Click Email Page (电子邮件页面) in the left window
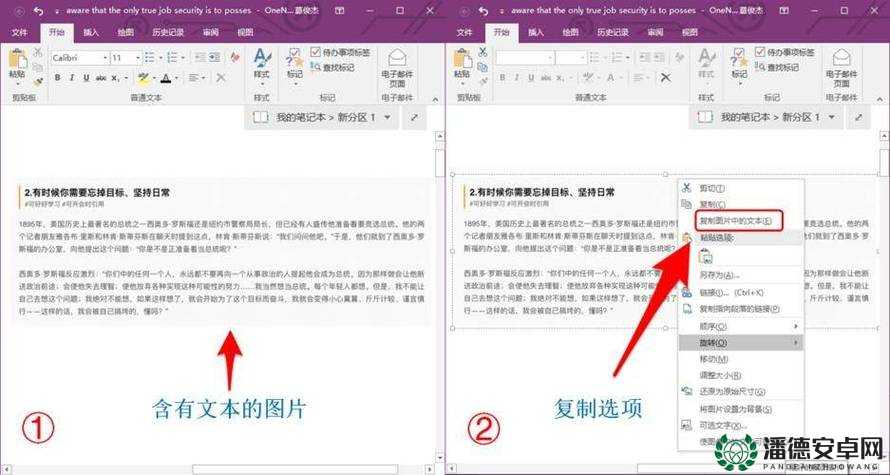This screenshot has width=890, height=475. tap(397, 67)
